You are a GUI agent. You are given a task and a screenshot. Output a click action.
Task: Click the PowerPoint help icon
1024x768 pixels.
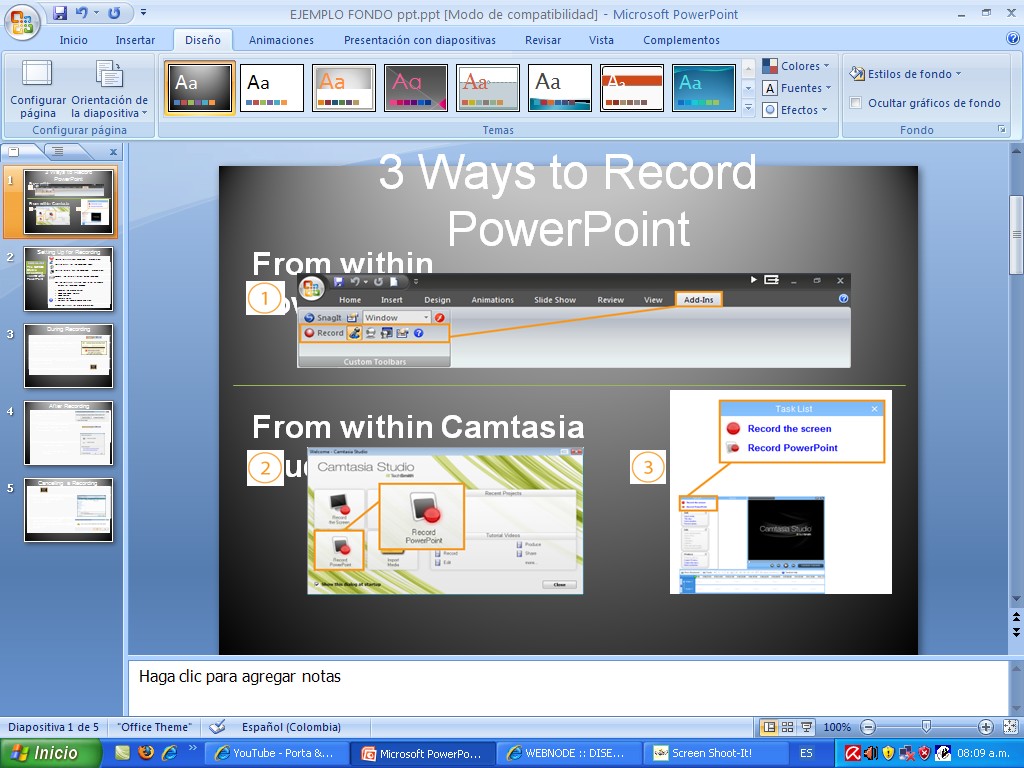pos(1013,39)
